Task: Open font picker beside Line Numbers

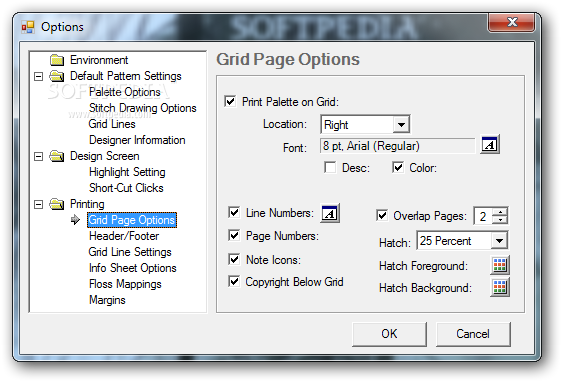Action: (330, 214)
